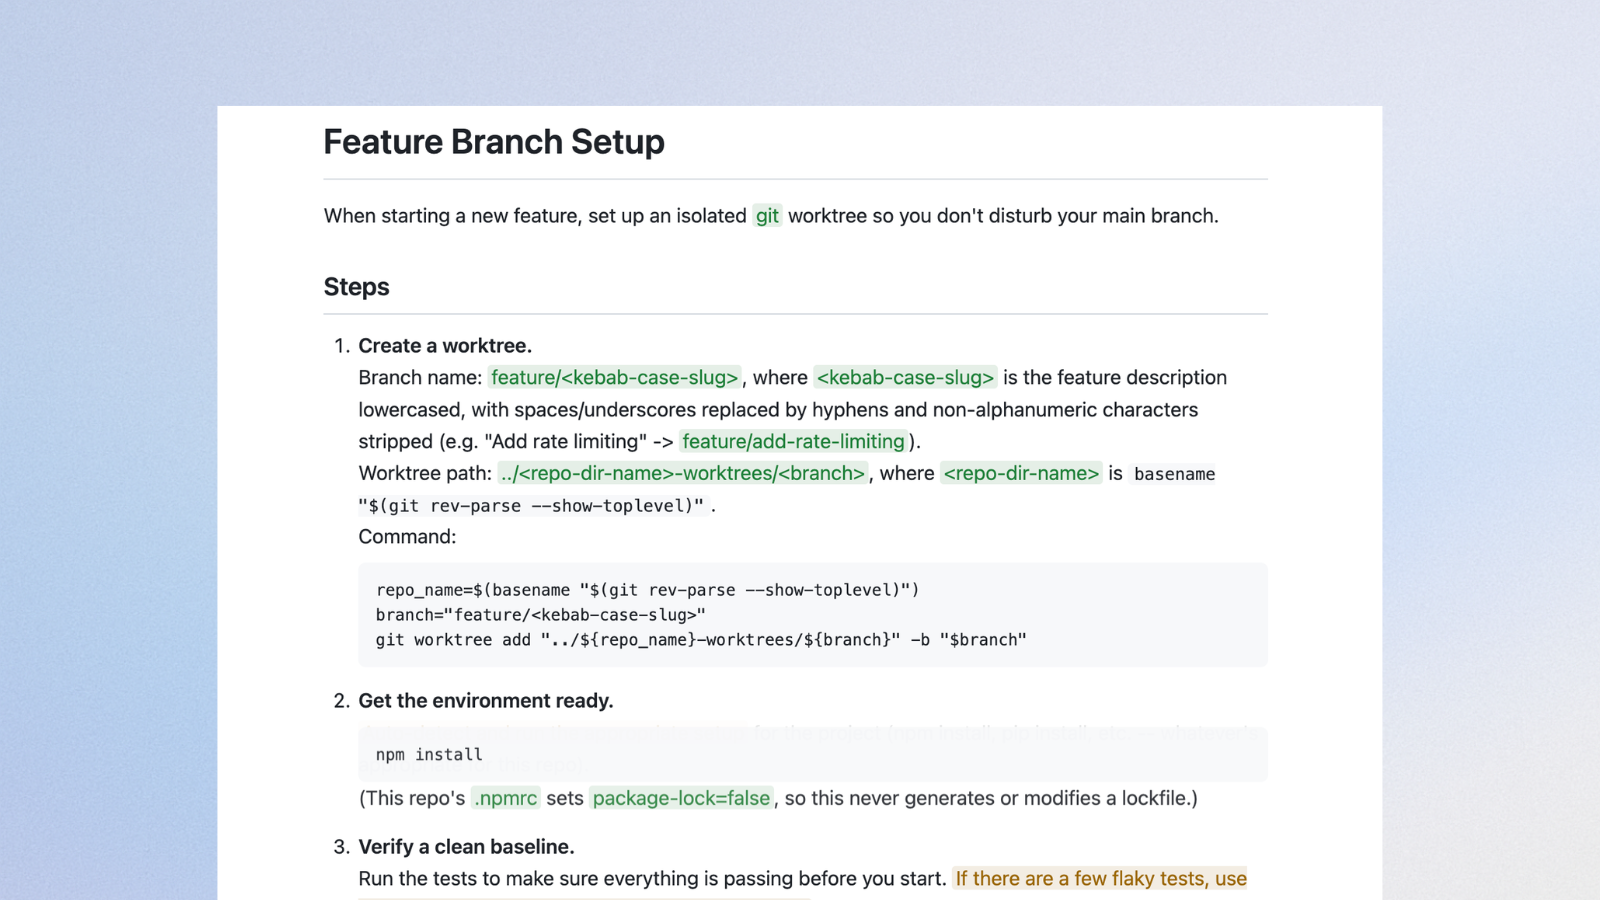Click the Feature Branch Setup heading

[494, 142]
